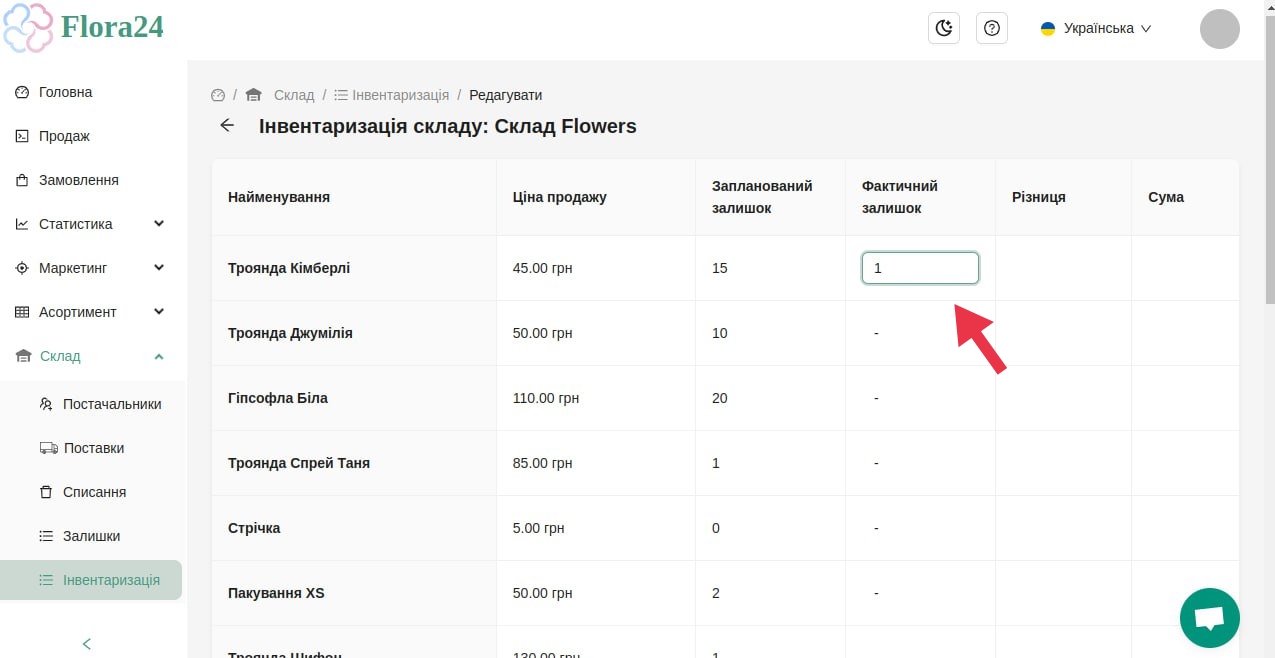Open the user avatar menu

pyautogui.click(x=1220, y=28)
